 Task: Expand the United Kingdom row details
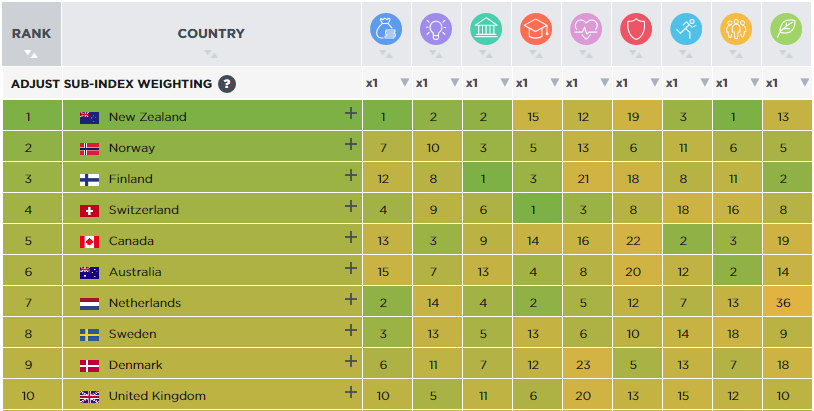[x=351, y=392]
